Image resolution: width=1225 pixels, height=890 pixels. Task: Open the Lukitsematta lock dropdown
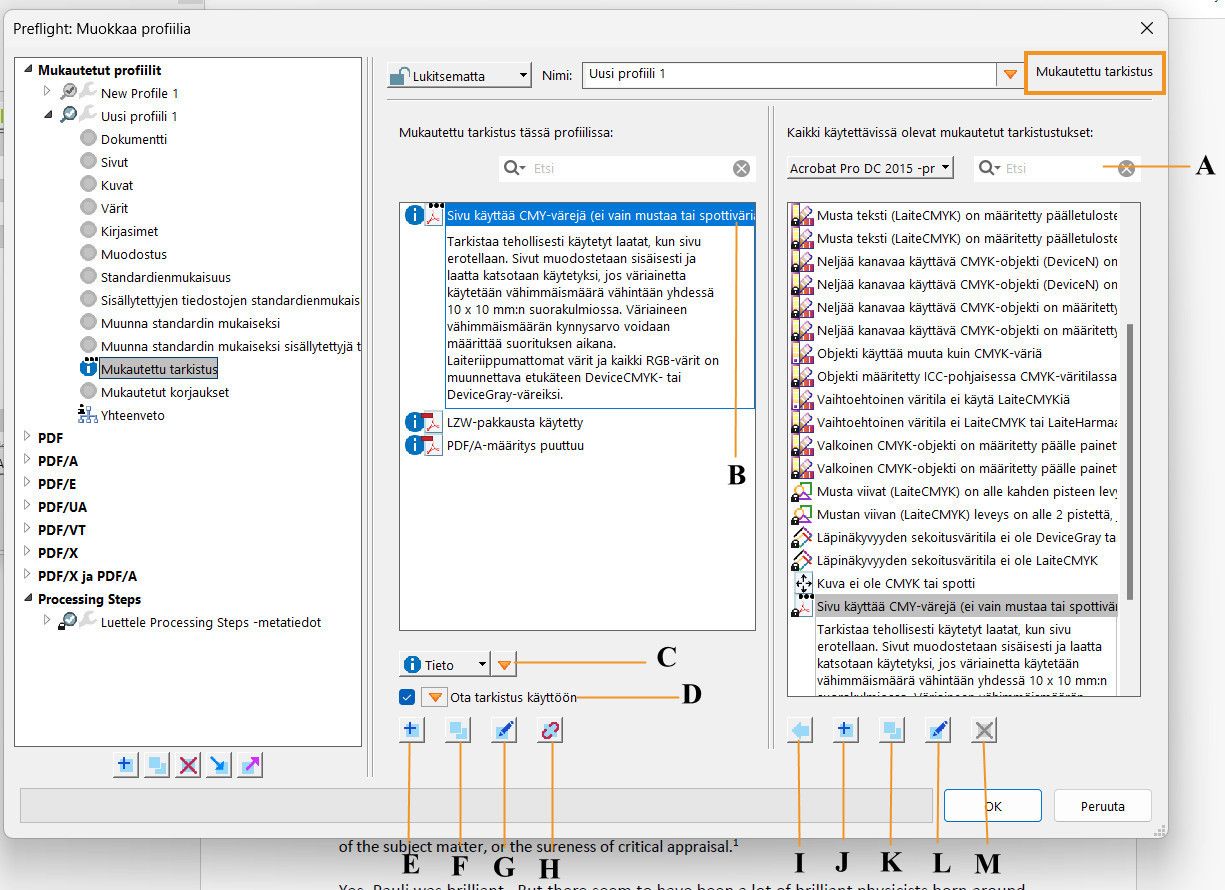tap(459, 75)
